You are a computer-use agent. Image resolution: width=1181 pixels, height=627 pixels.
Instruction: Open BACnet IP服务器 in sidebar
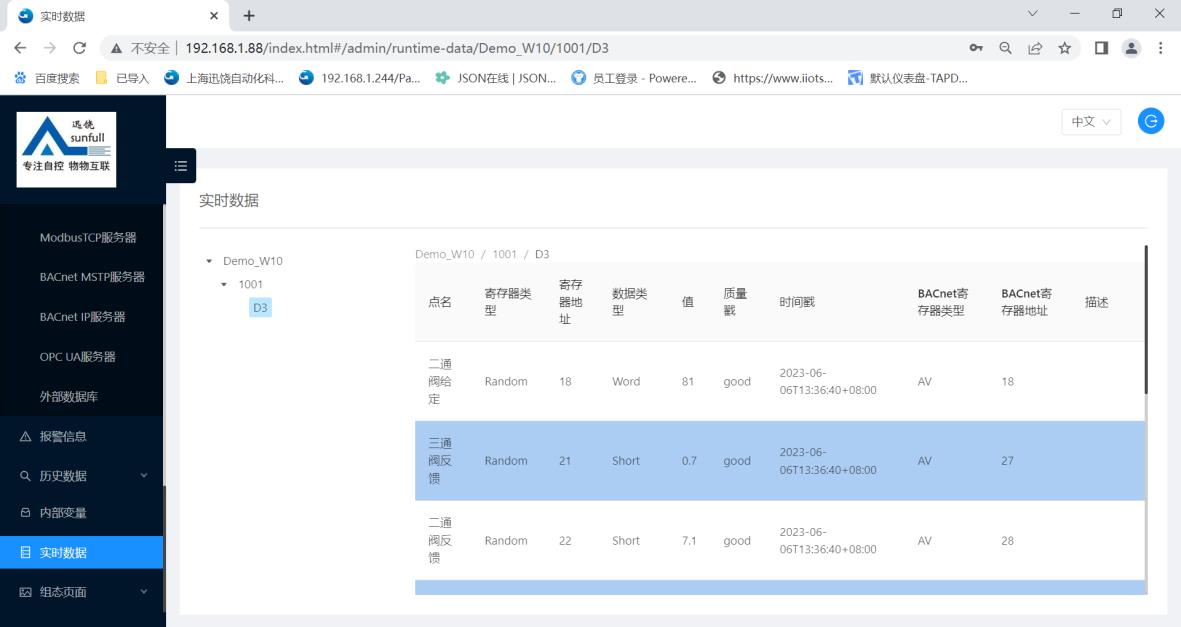82,317
